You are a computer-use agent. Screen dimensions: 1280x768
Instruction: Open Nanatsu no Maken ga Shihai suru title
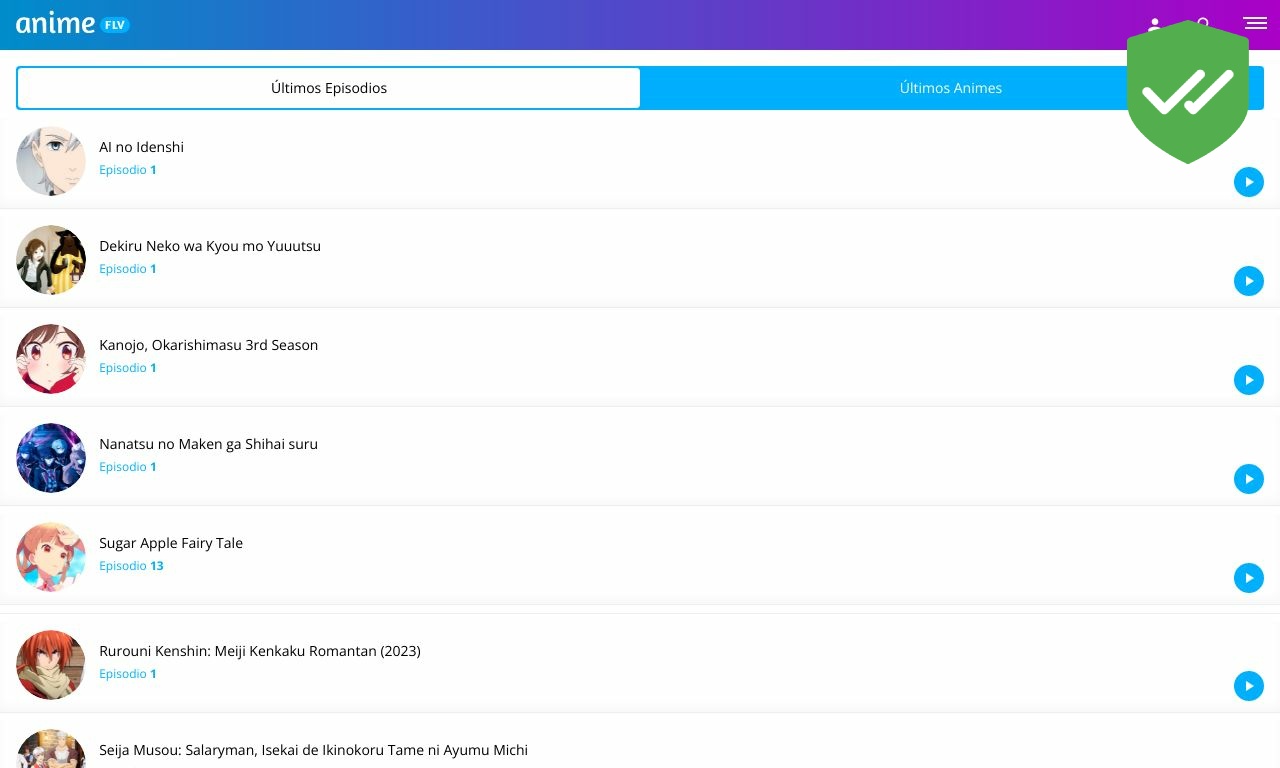point(208,444)
